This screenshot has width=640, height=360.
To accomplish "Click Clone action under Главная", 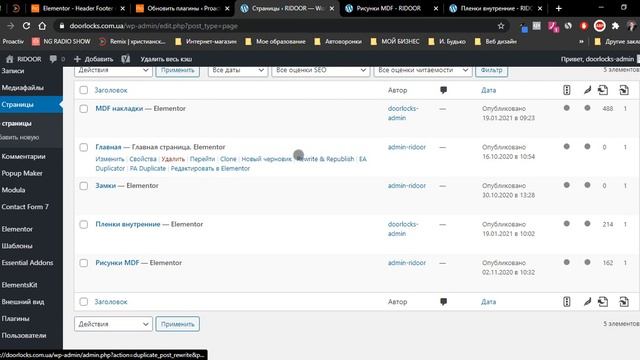I will 228,159.
